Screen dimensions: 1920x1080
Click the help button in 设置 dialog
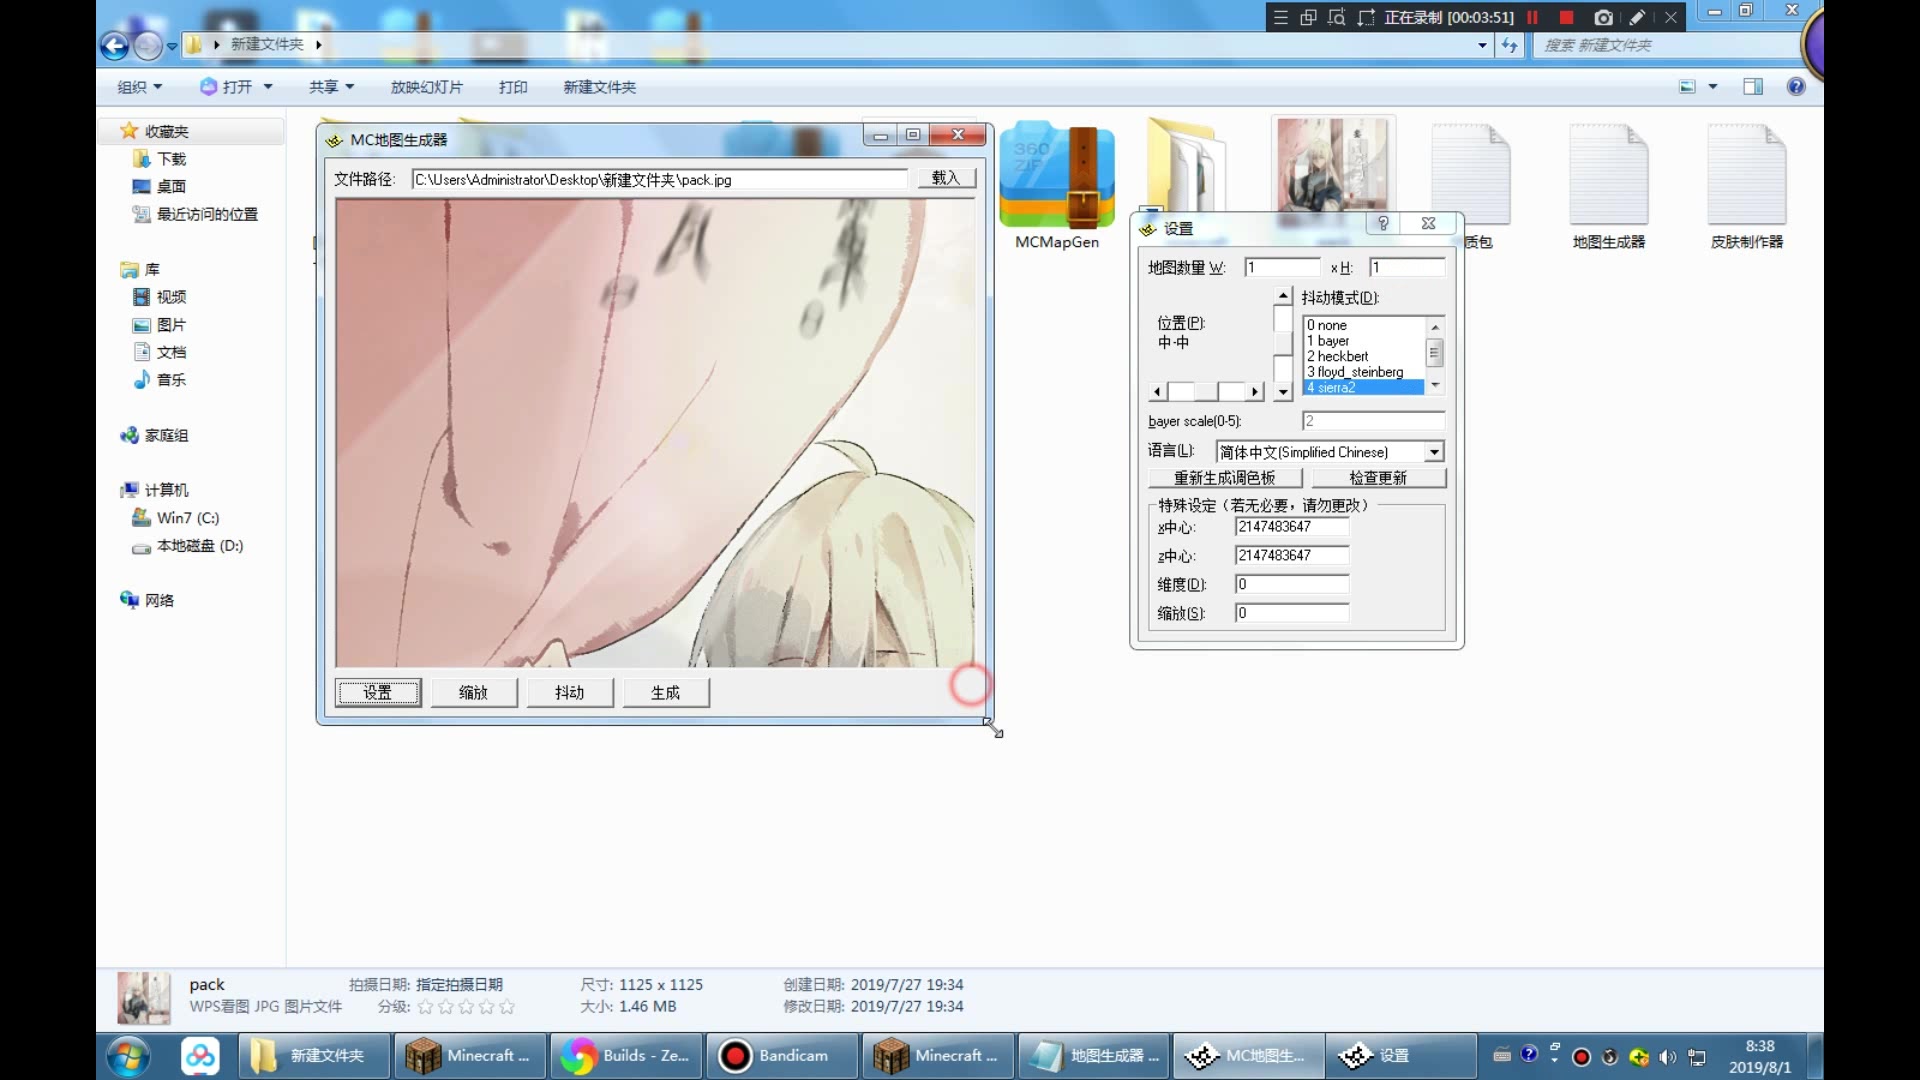(x=1383, y=224)
